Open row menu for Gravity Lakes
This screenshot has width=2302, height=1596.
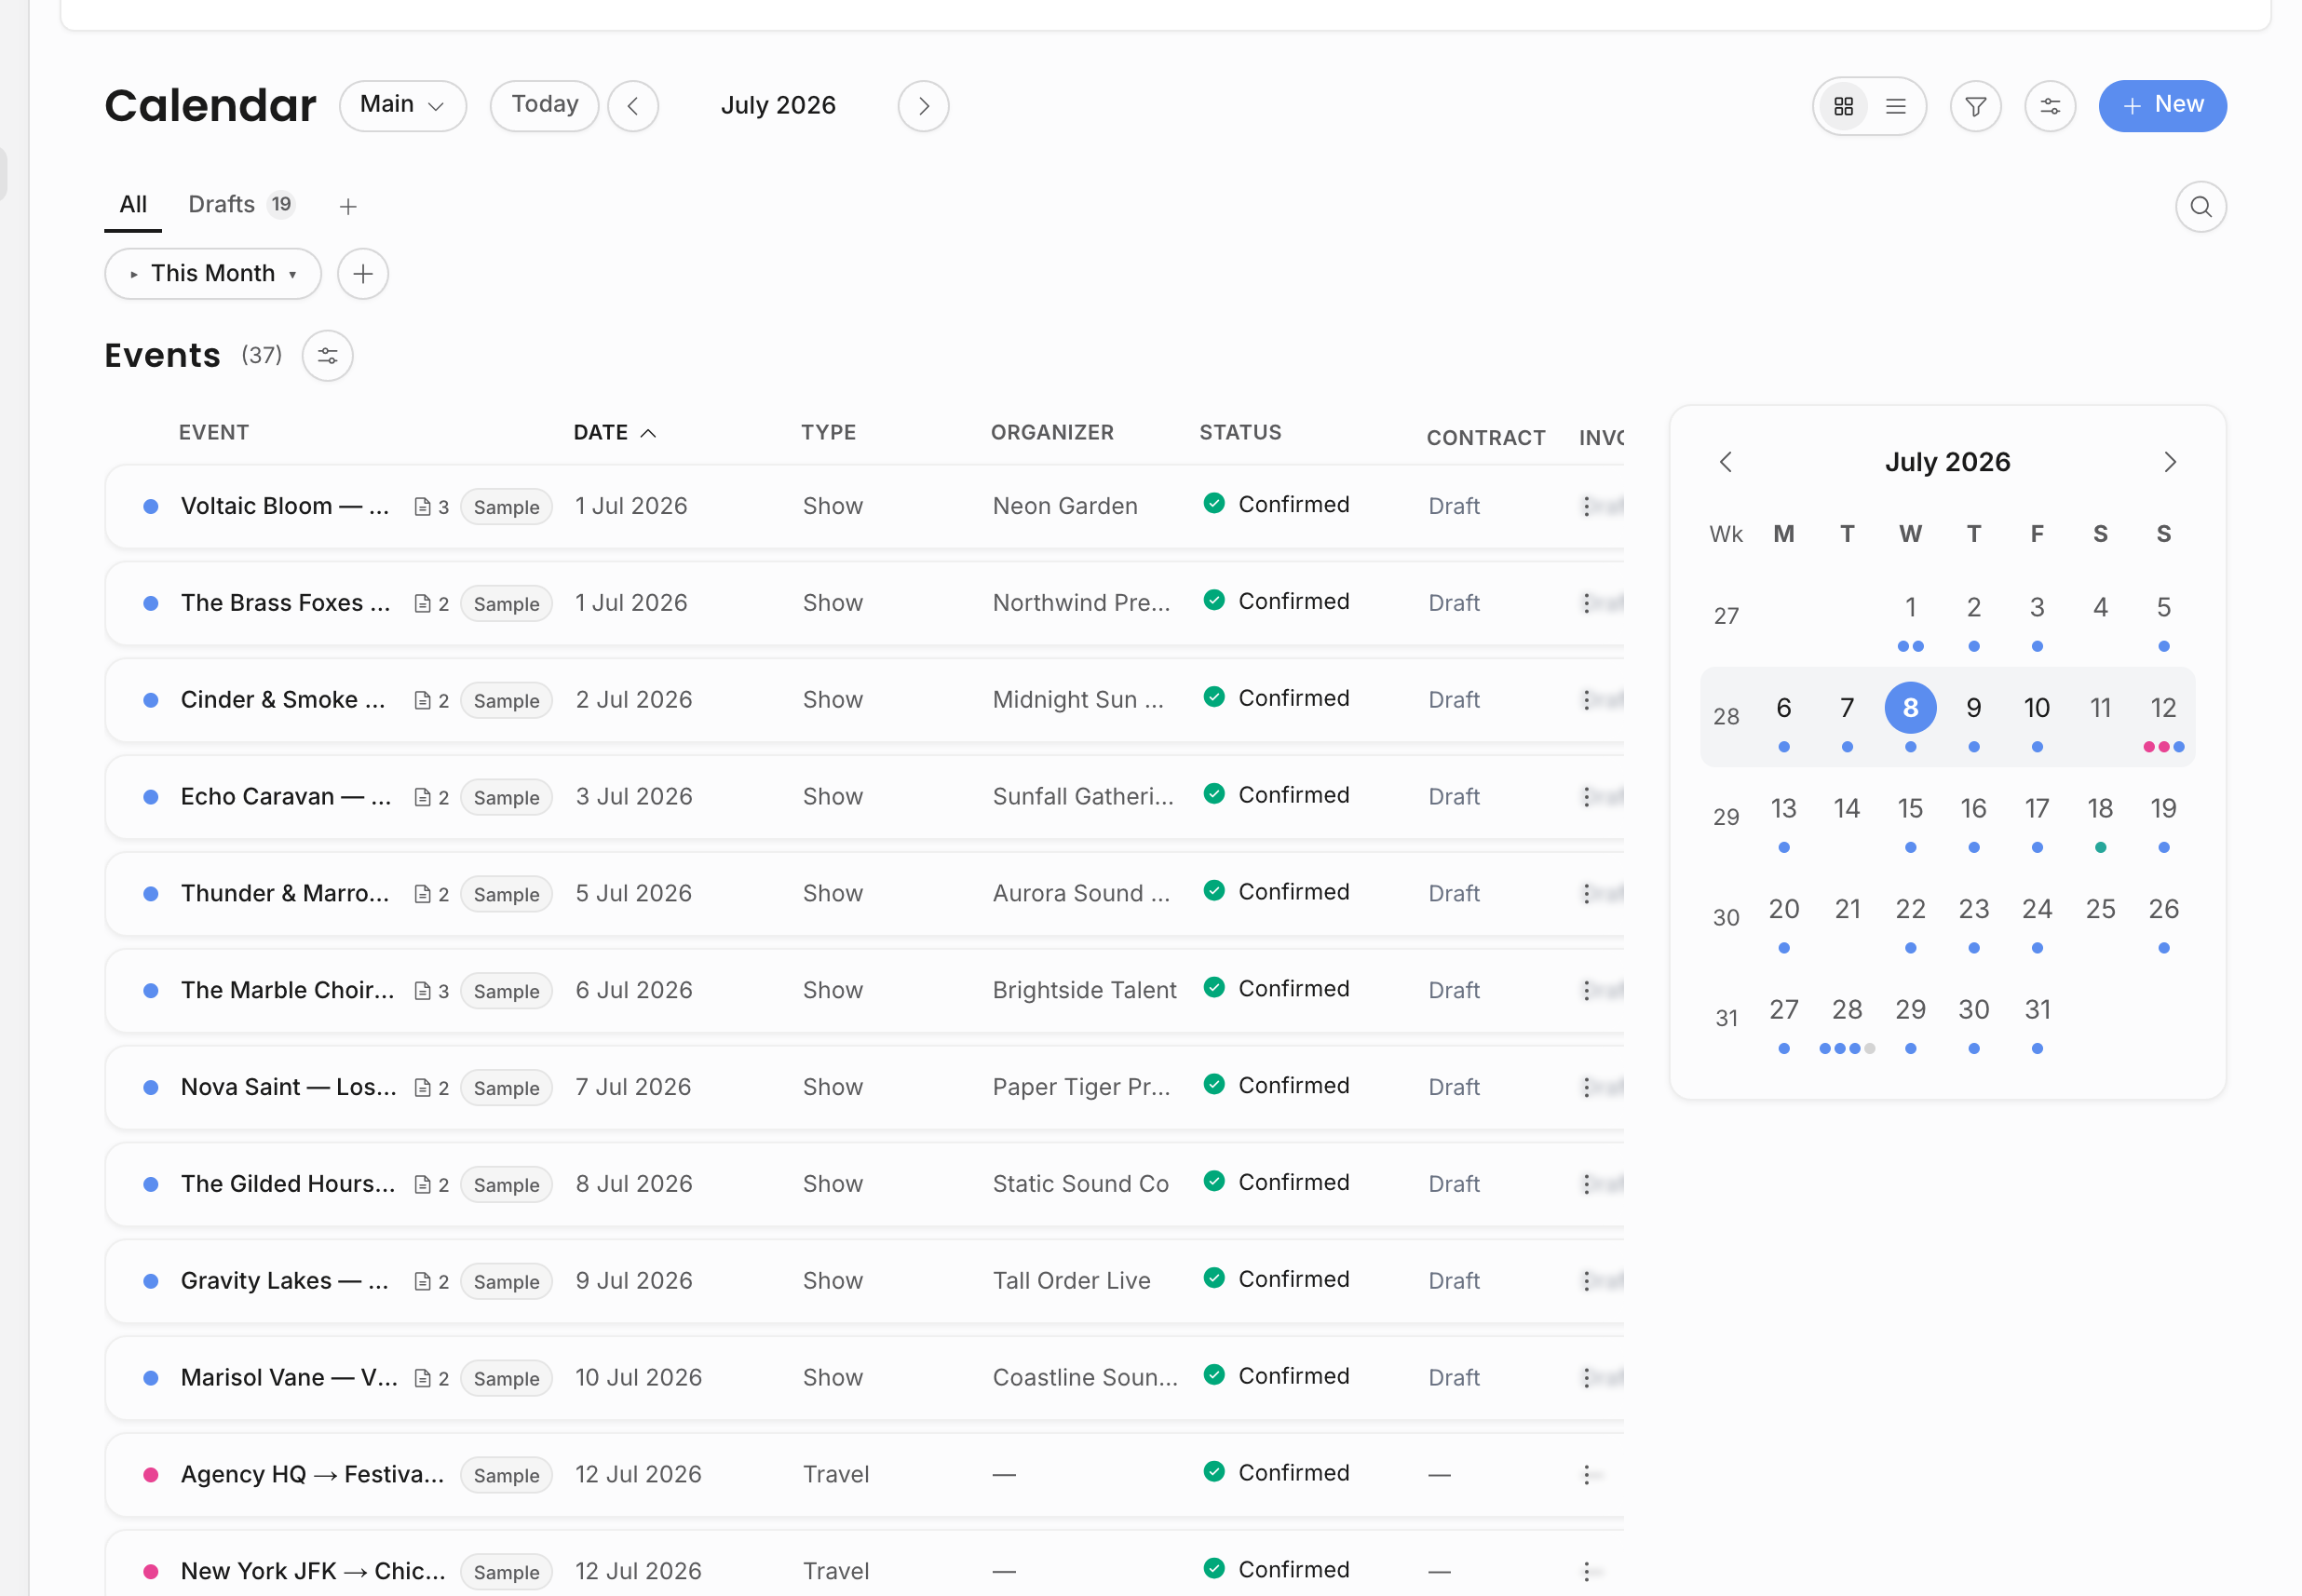(x=1586, y=1281)
